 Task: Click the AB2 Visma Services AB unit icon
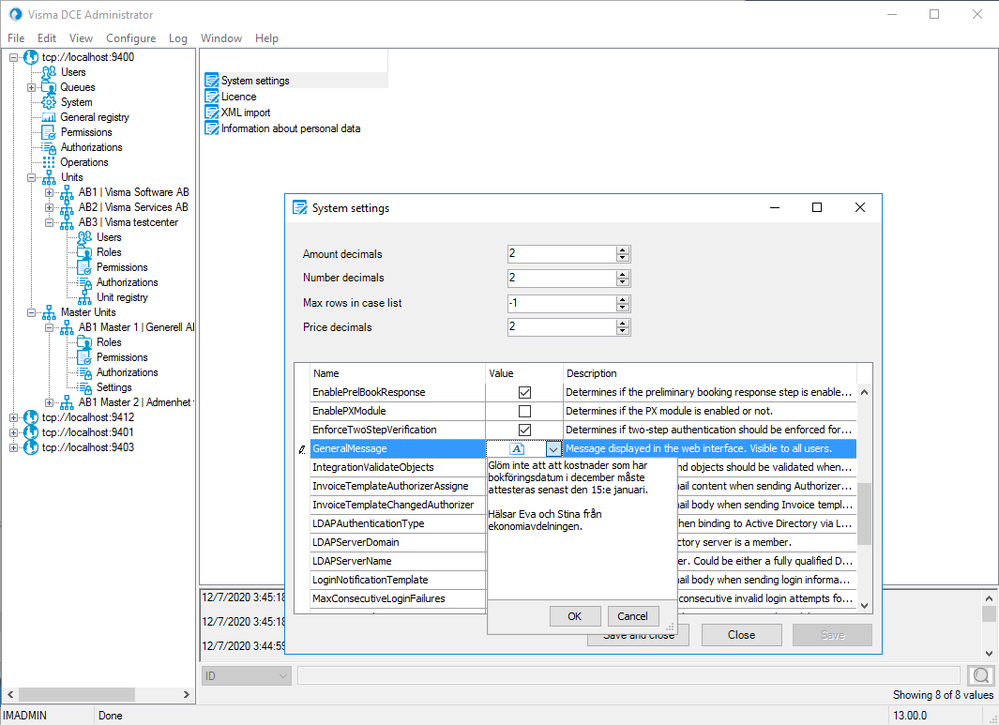click(x=67, y=208)
